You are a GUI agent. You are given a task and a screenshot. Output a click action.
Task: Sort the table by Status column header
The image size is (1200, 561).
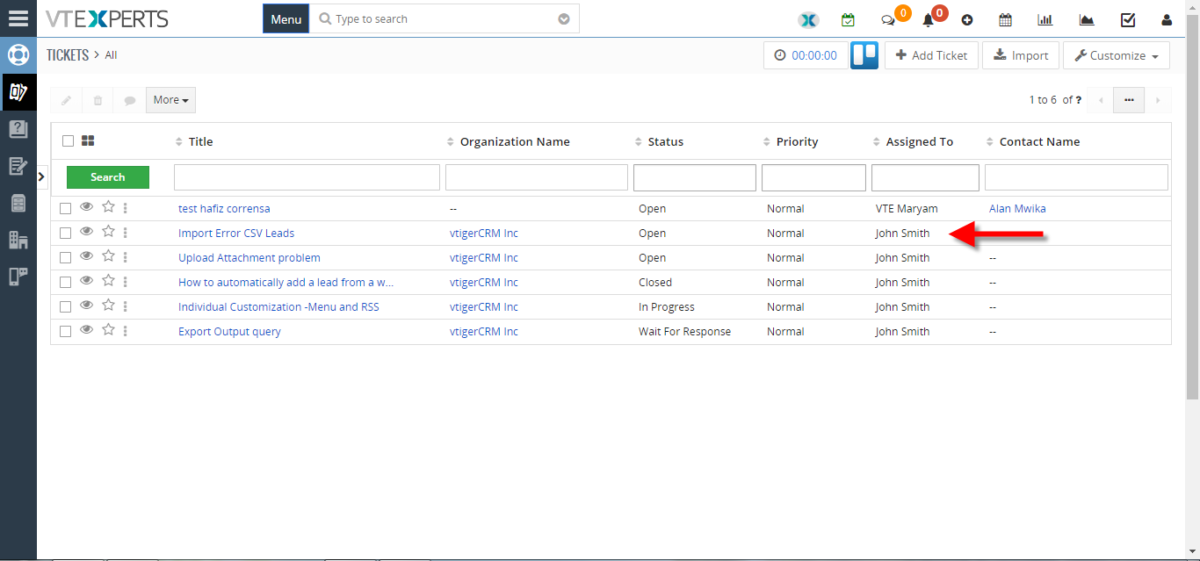(x=665, y=142)
